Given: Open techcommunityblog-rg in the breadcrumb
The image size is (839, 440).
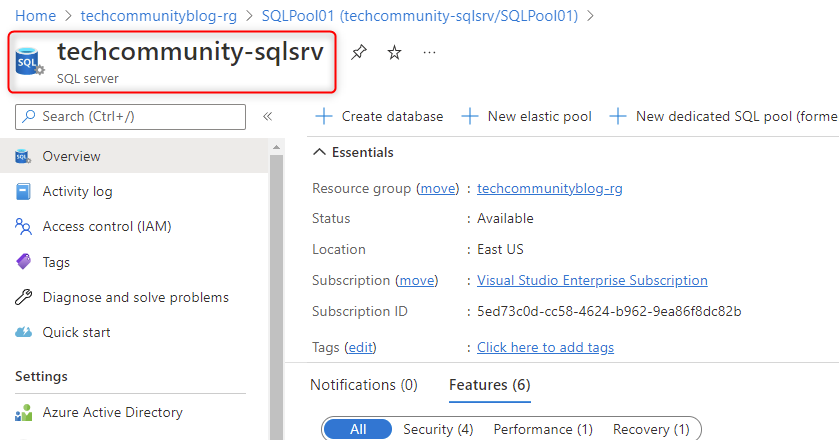Looking at the screenshot, I should (158, 16).
